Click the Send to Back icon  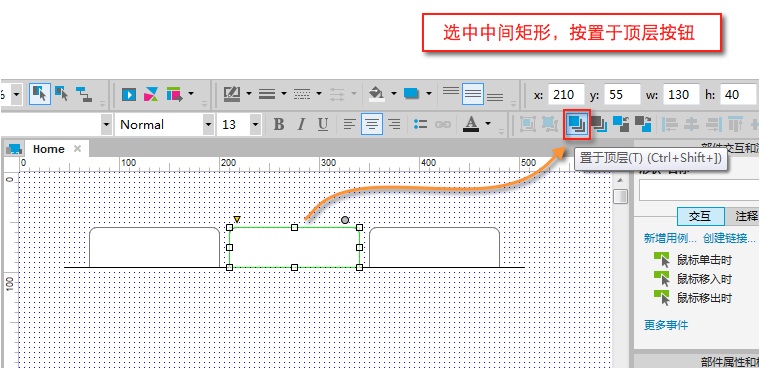pyautogui.click(x=599, y=124)
